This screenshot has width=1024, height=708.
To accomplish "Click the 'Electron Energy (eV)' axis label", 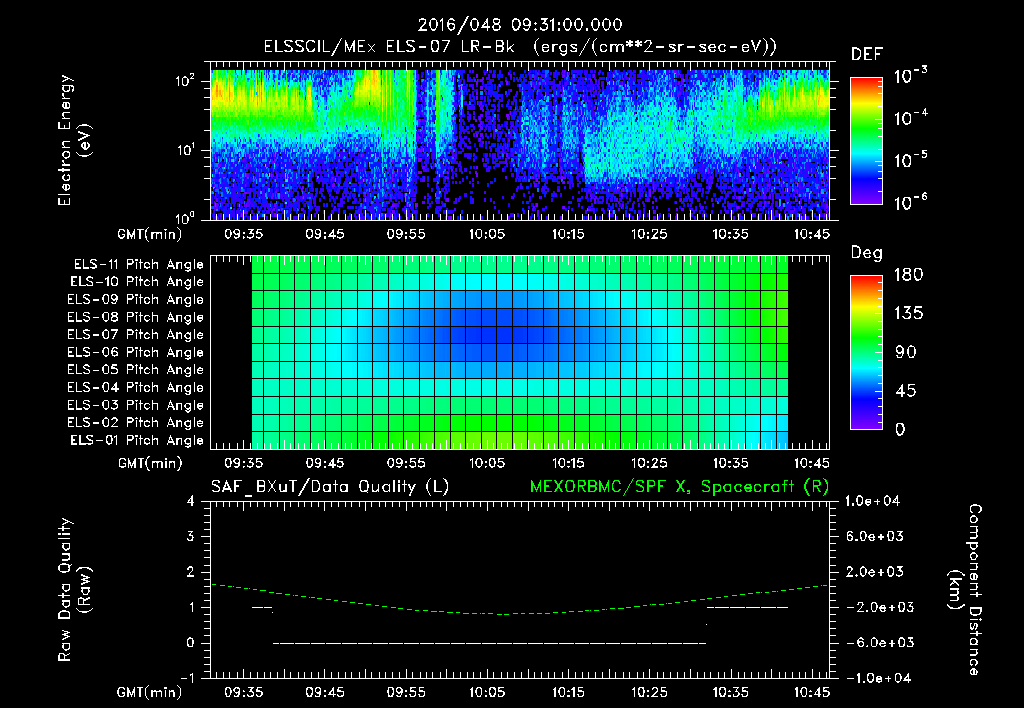I will point(74,140).
